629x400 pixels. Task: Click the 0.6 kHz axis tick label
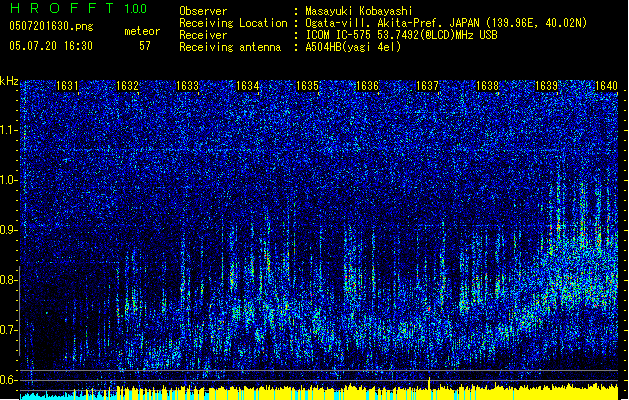(x=9, y=380)
